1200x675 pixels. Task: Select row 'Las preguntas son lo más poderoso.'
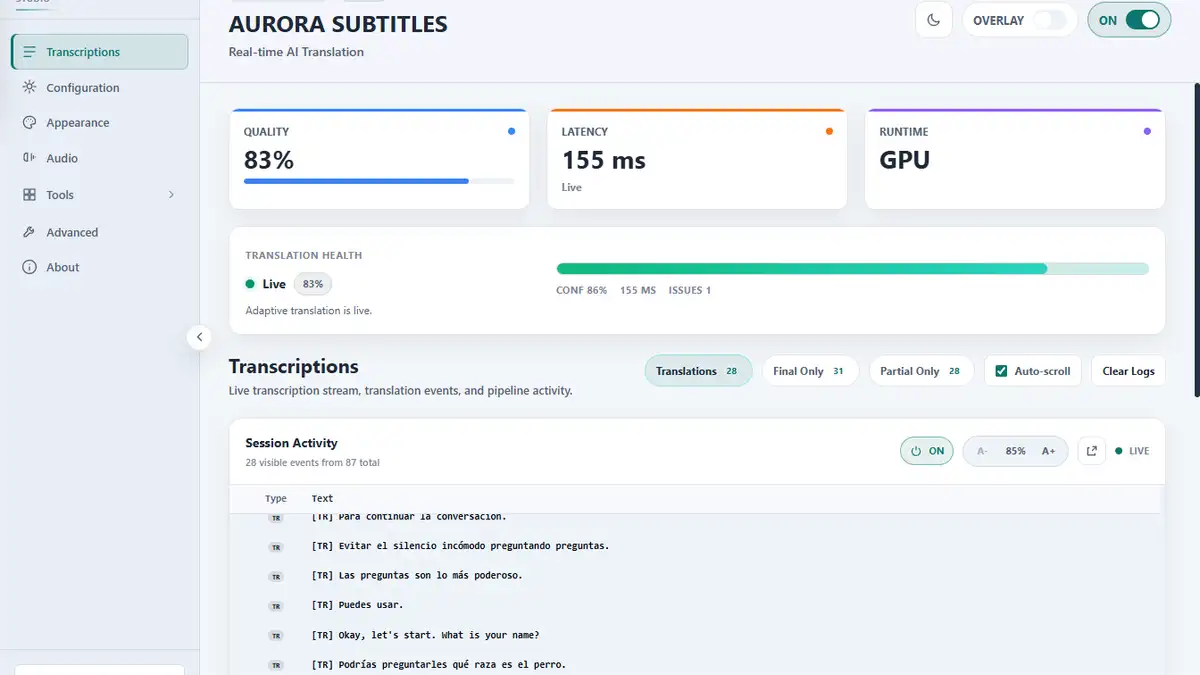(x=697, y=576)
